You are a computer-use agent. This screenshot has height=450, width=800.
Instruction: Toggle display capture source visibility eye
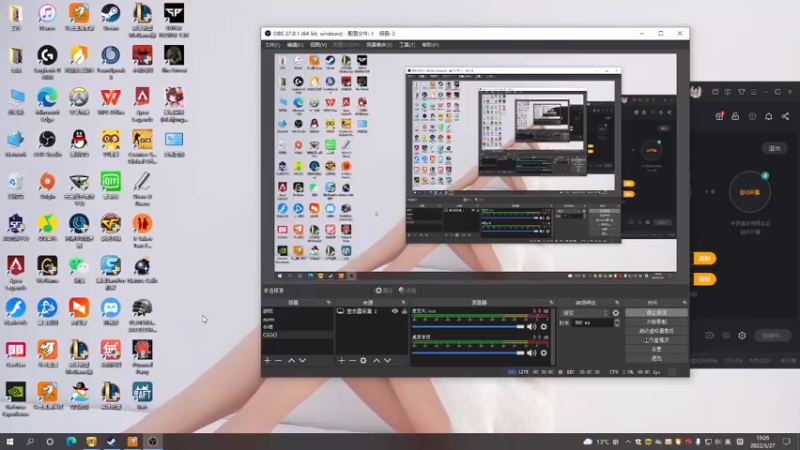(395, 311)
